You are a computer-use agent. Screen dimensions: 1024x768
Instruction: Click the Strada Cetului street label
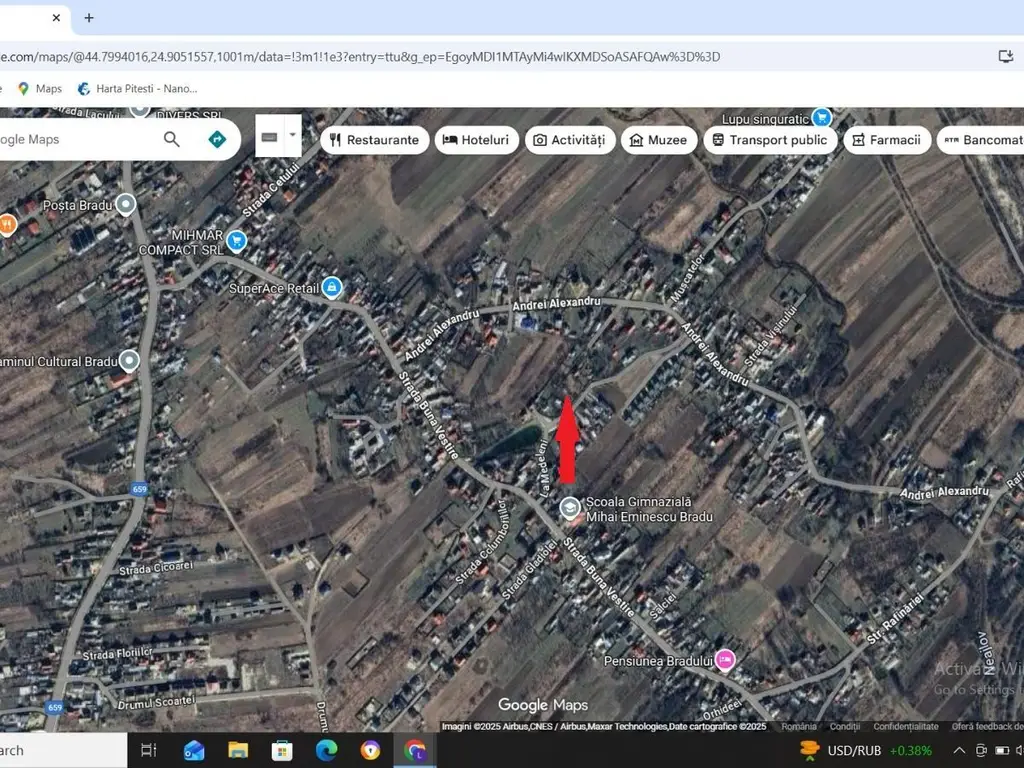[271, 189]
